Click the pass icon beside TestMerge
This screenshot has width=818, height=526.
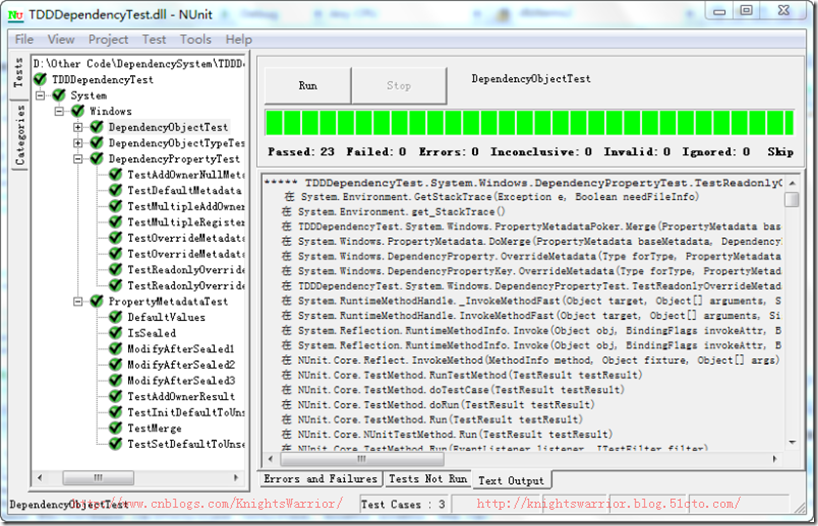pos(116,428)
